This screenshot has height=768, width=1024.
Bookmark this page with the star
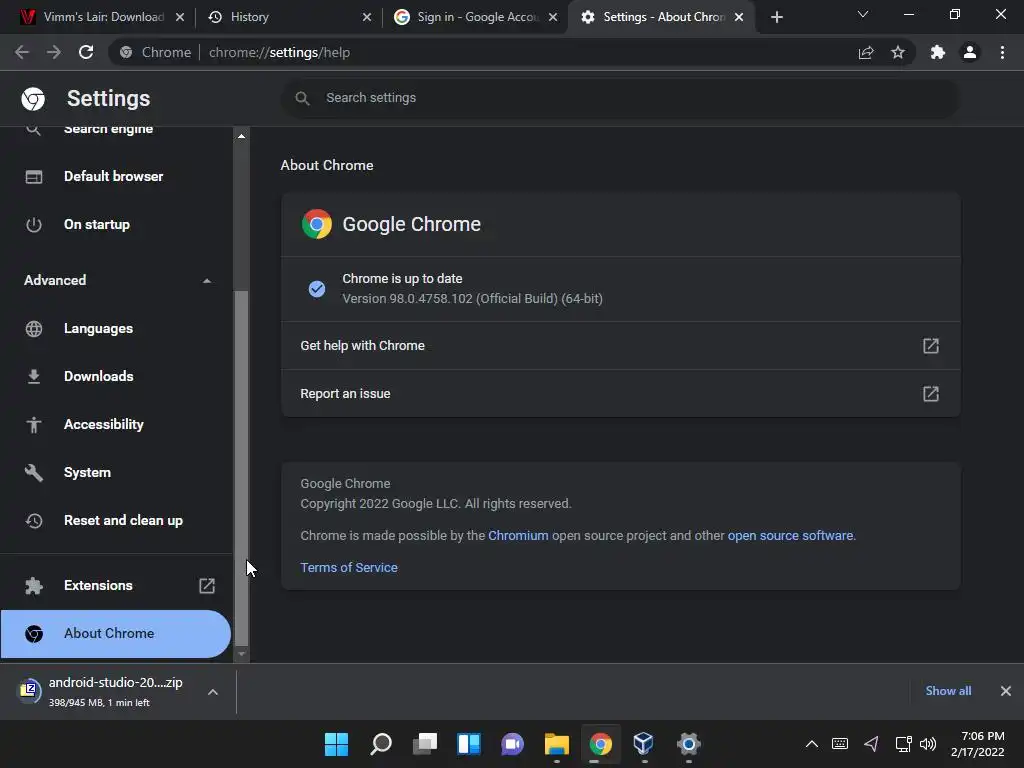click(x=898, y=52)
